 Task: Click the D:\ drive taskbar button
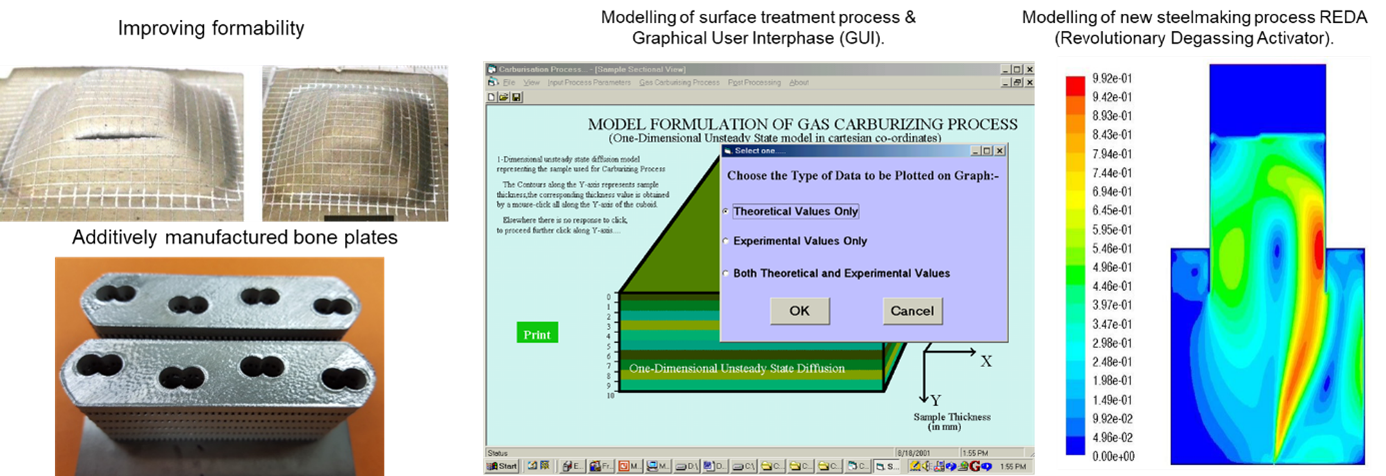pos(686,467)
